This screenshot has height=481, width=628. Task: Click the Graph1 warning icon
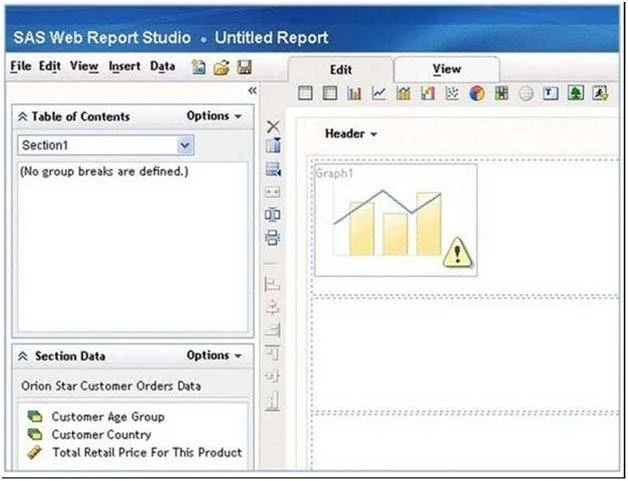[457, 252]
